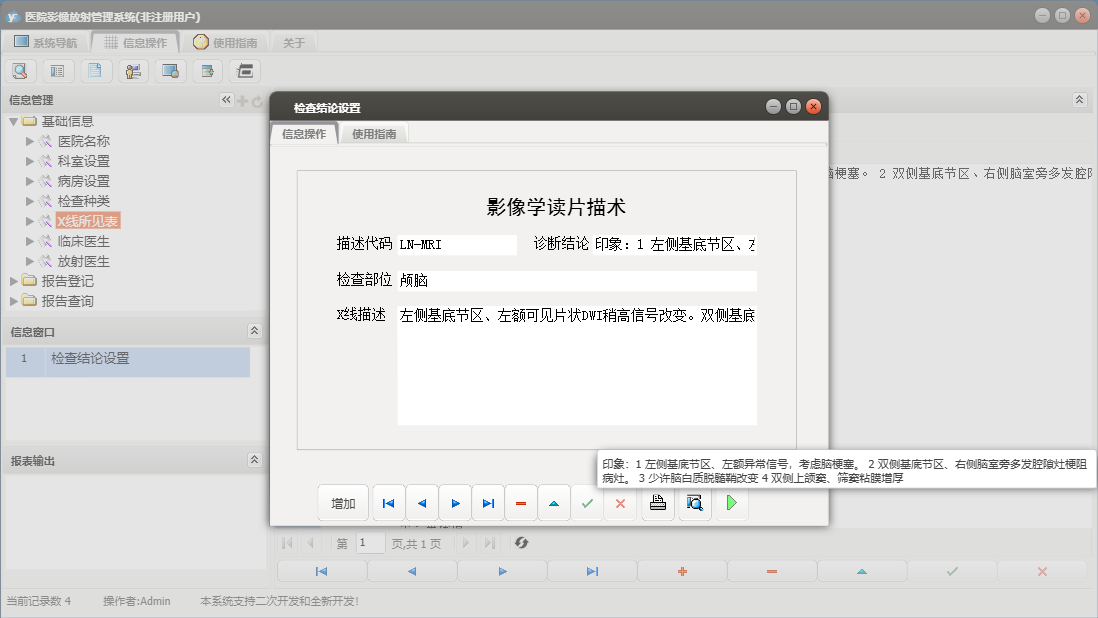
Task: Confirm changes with the green check icon
Action: pos(587,503)
